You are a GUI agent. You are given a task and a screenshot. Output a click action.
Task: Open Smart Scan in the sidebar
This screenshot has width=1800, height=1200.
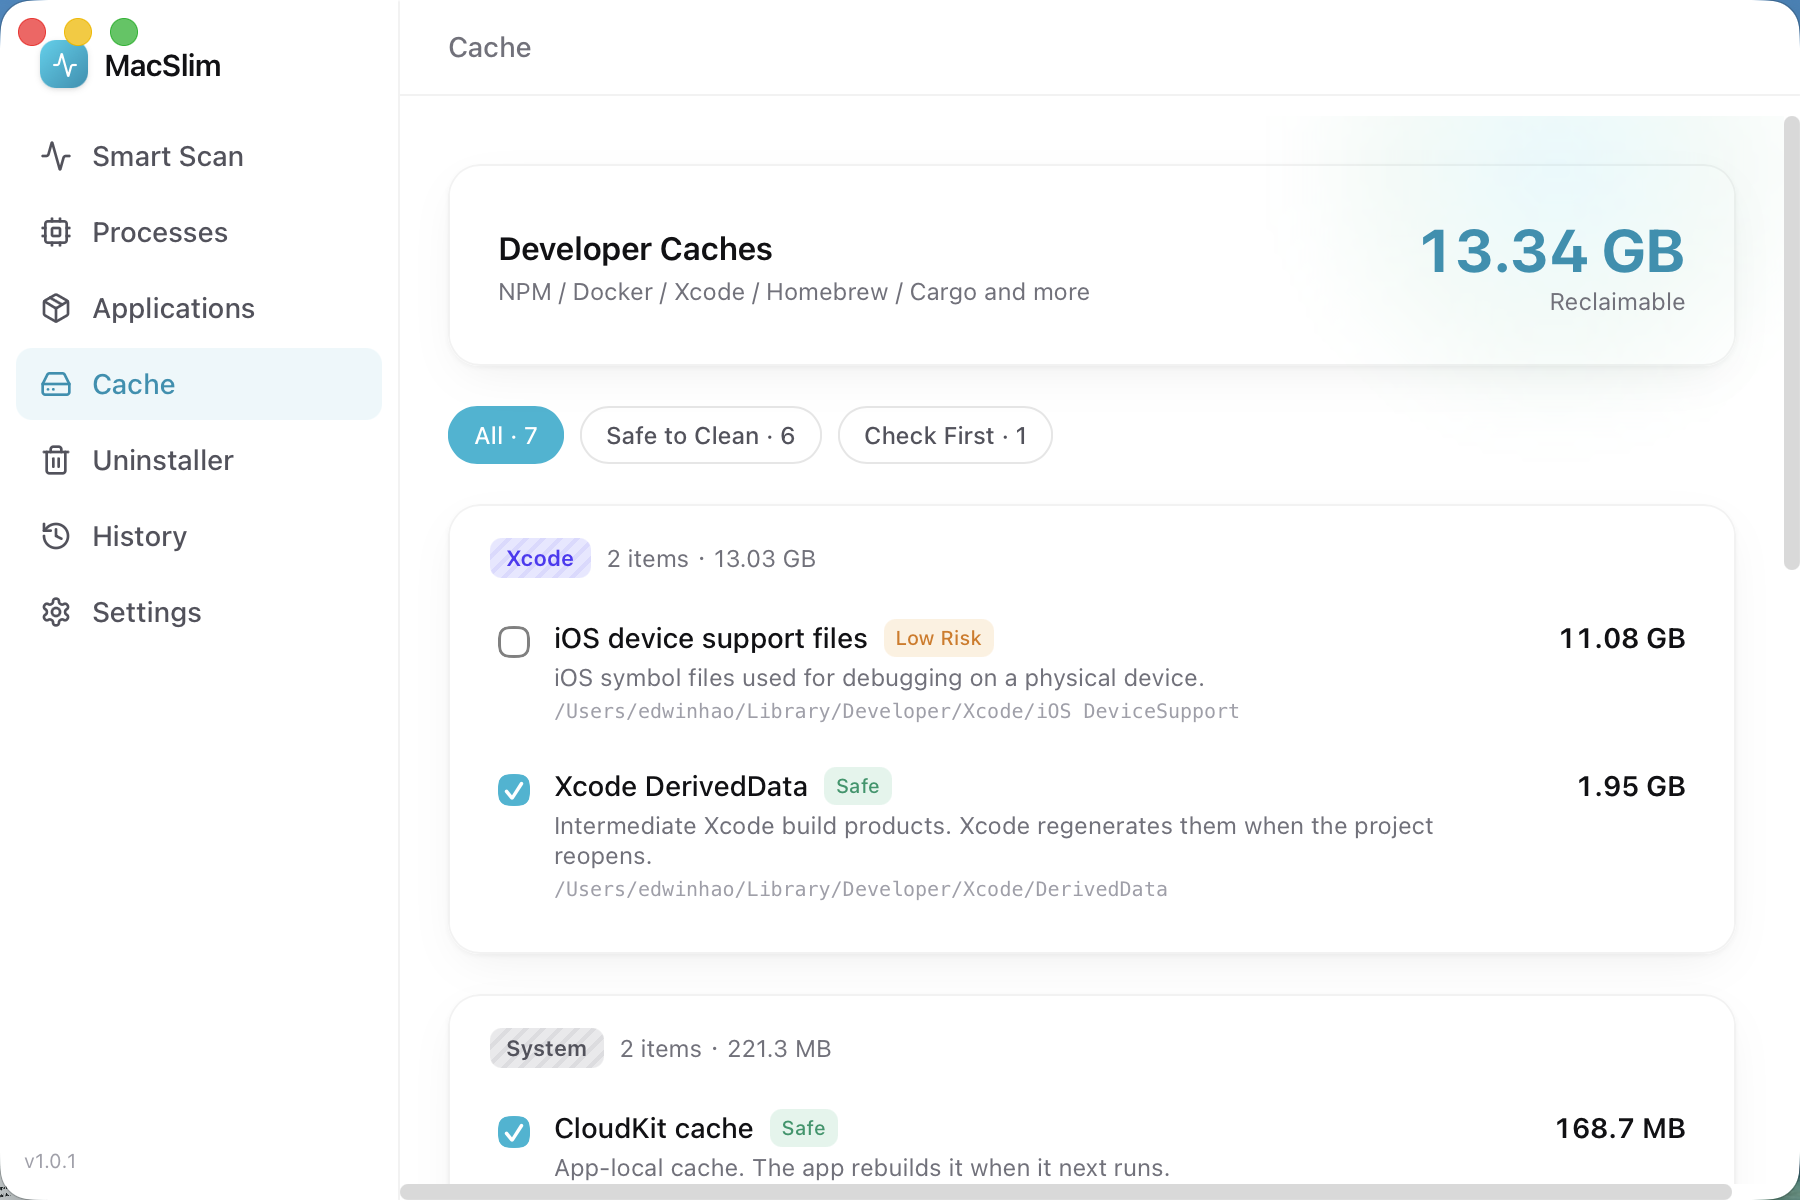pos(199,156)
